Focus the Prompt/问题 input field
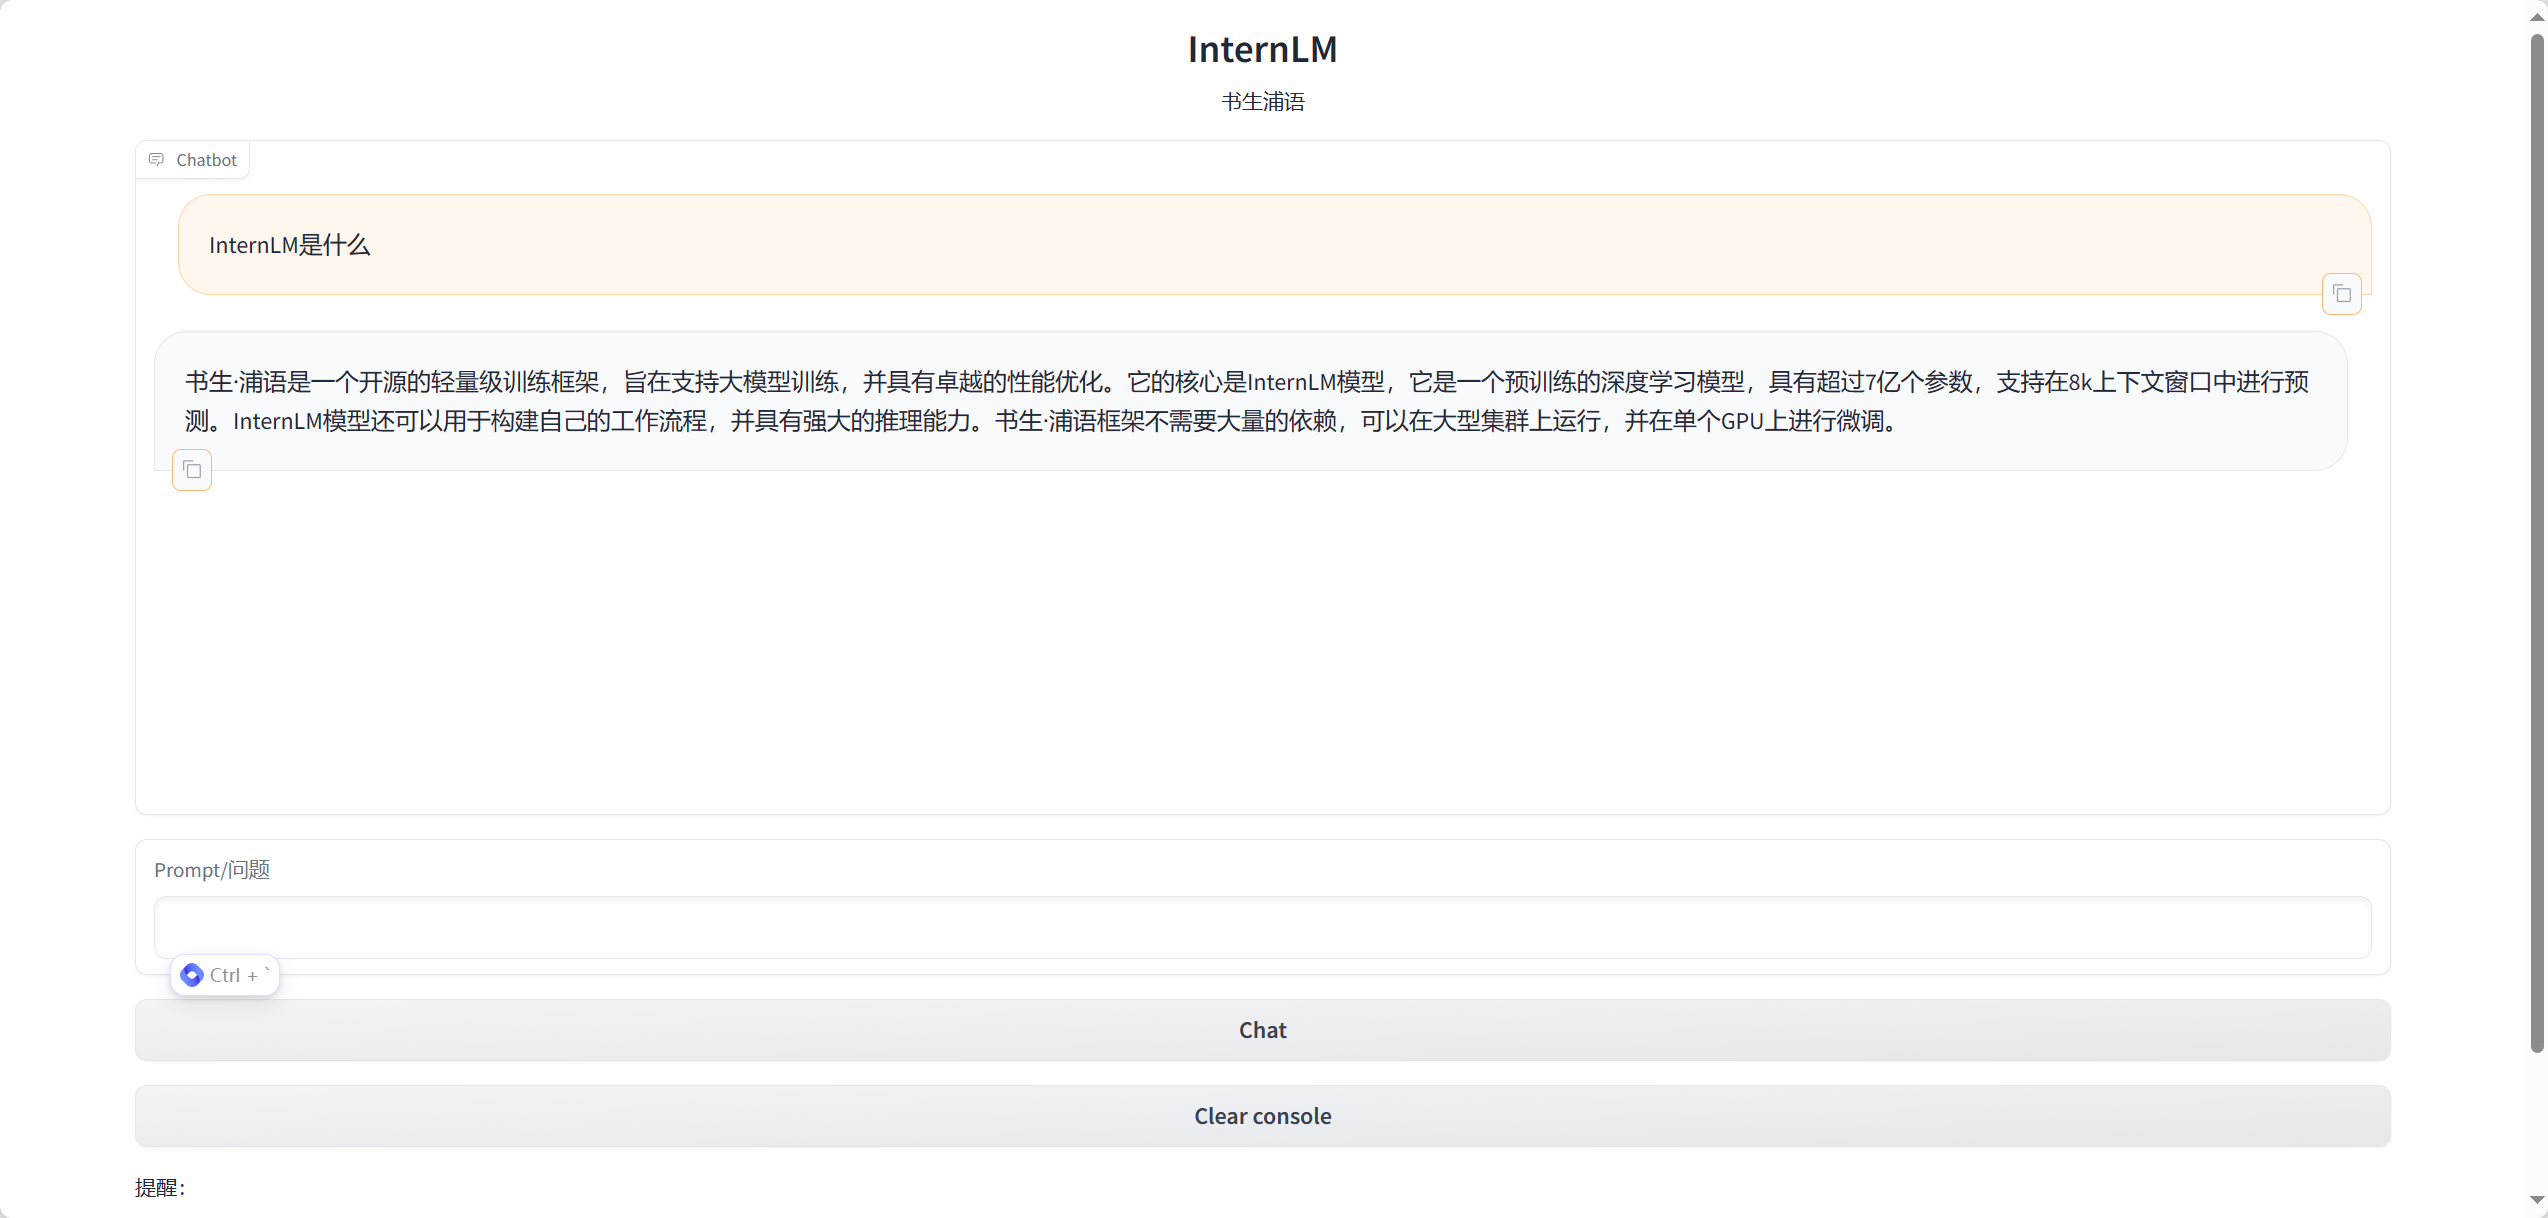Image resolution: width=2548 pixels, height=1218 pixels. point(1262,927)
